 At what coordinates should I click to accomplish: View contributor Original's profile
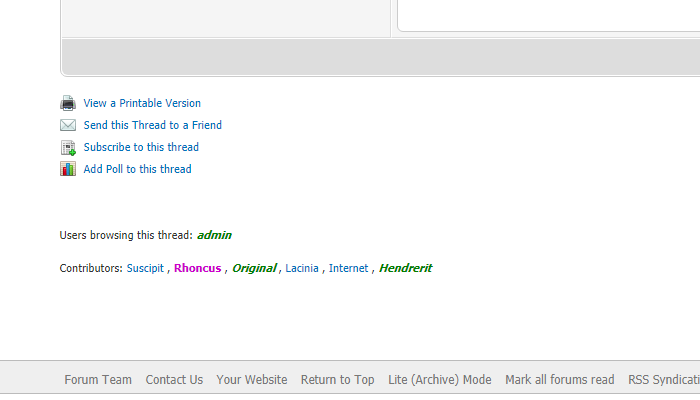pyautogui.click(x=255, y=268)
